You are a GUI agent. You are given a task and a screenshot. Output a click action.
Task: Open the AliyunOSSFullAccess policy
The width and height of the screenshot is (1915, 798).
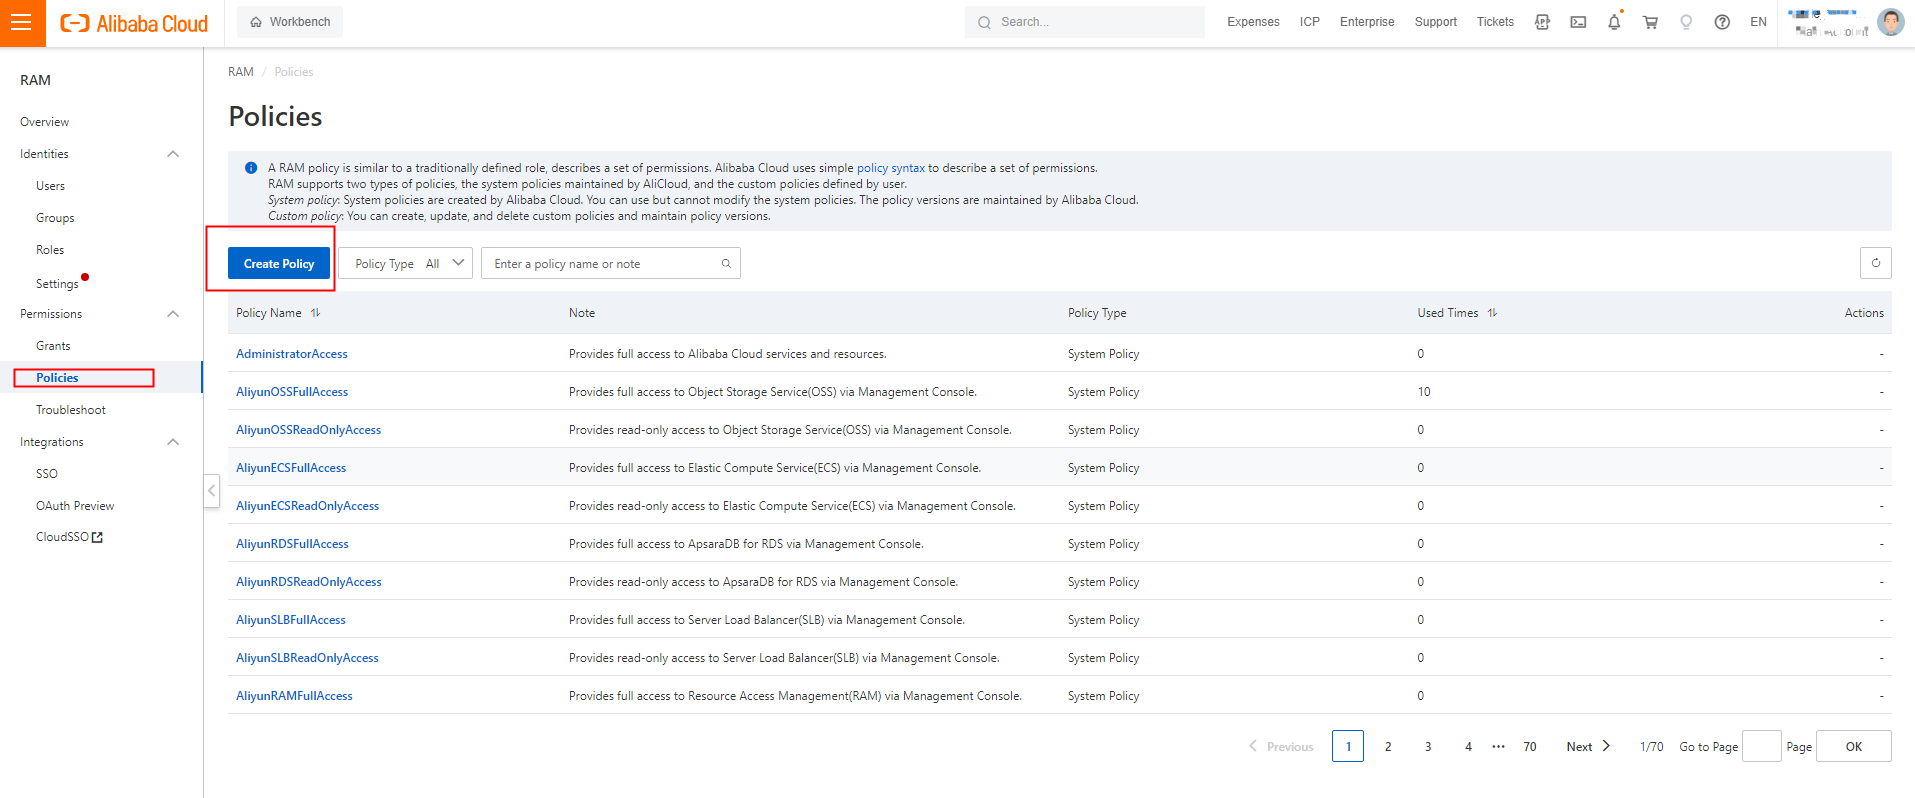pos(292,392)
